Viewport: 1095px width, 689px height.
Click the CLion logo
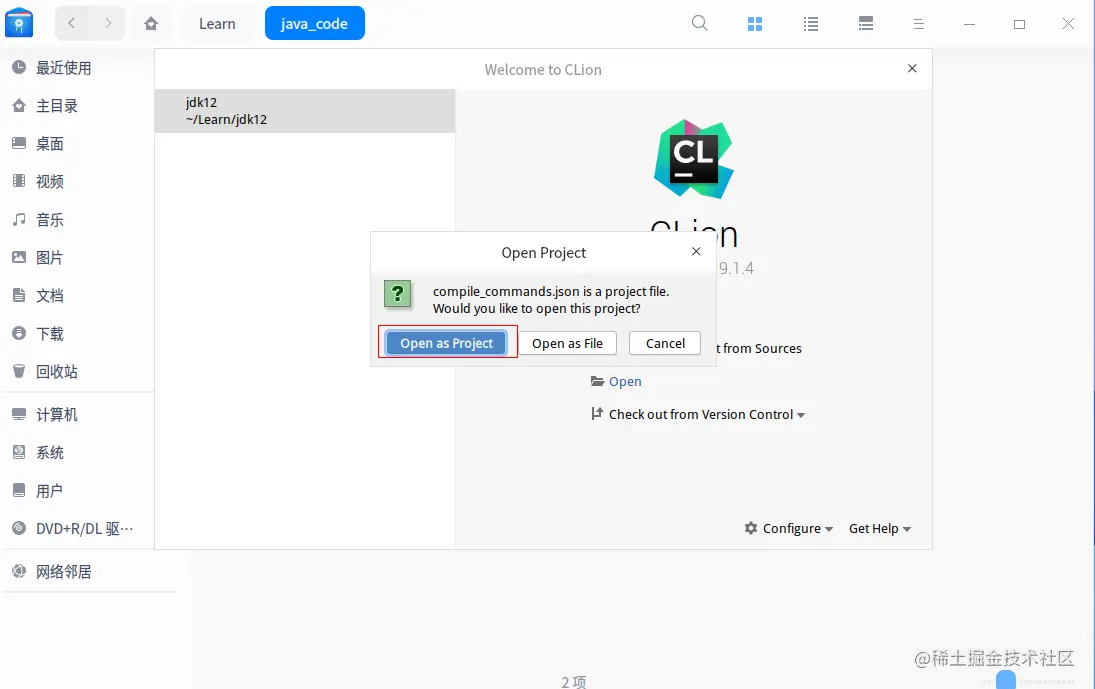[693, 158]
